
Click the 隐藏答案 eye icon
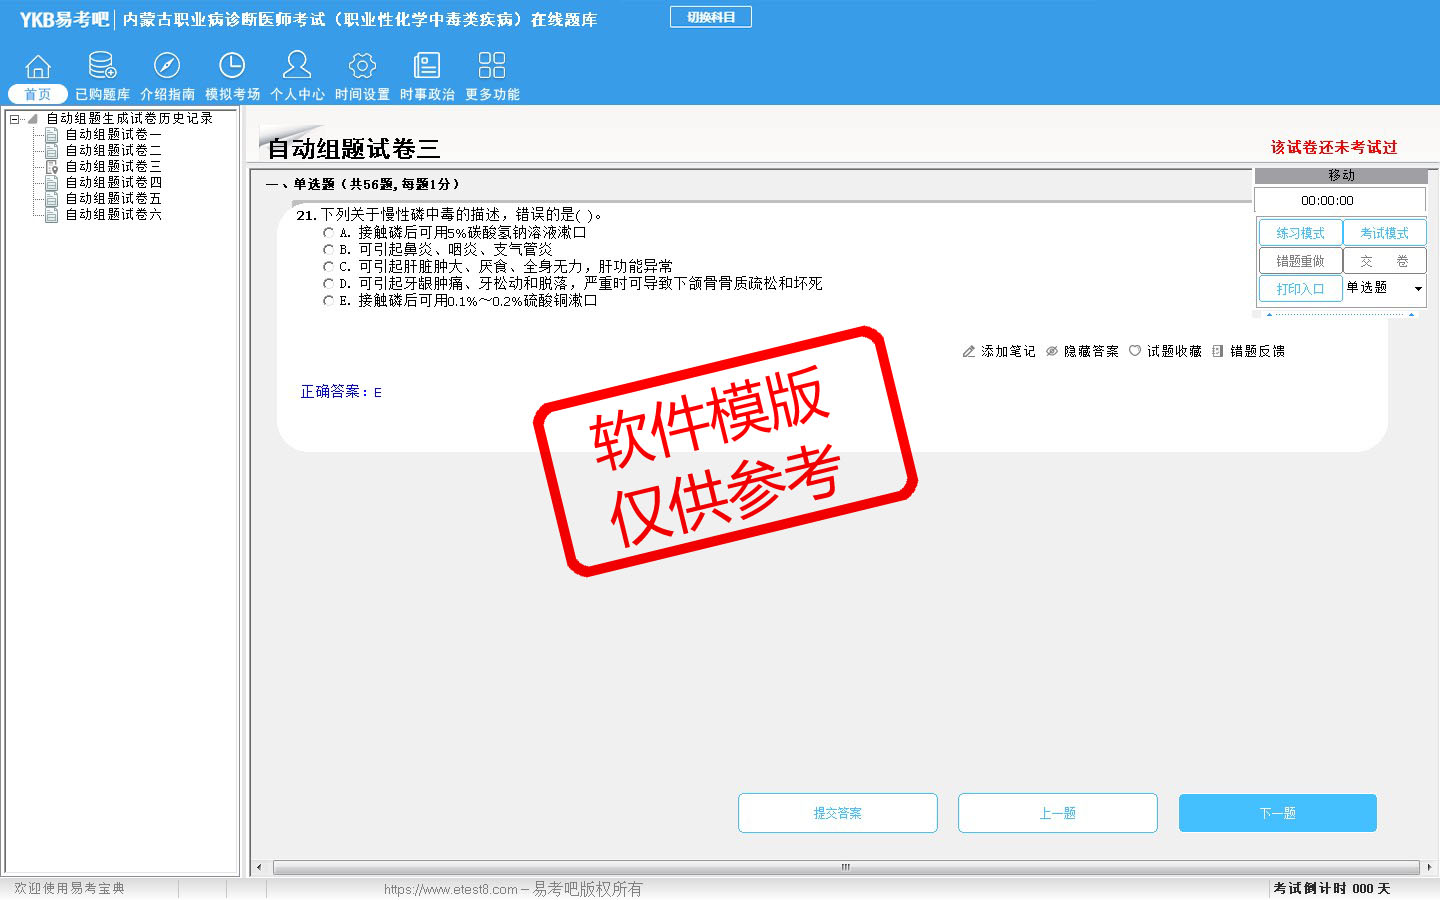1052,351
